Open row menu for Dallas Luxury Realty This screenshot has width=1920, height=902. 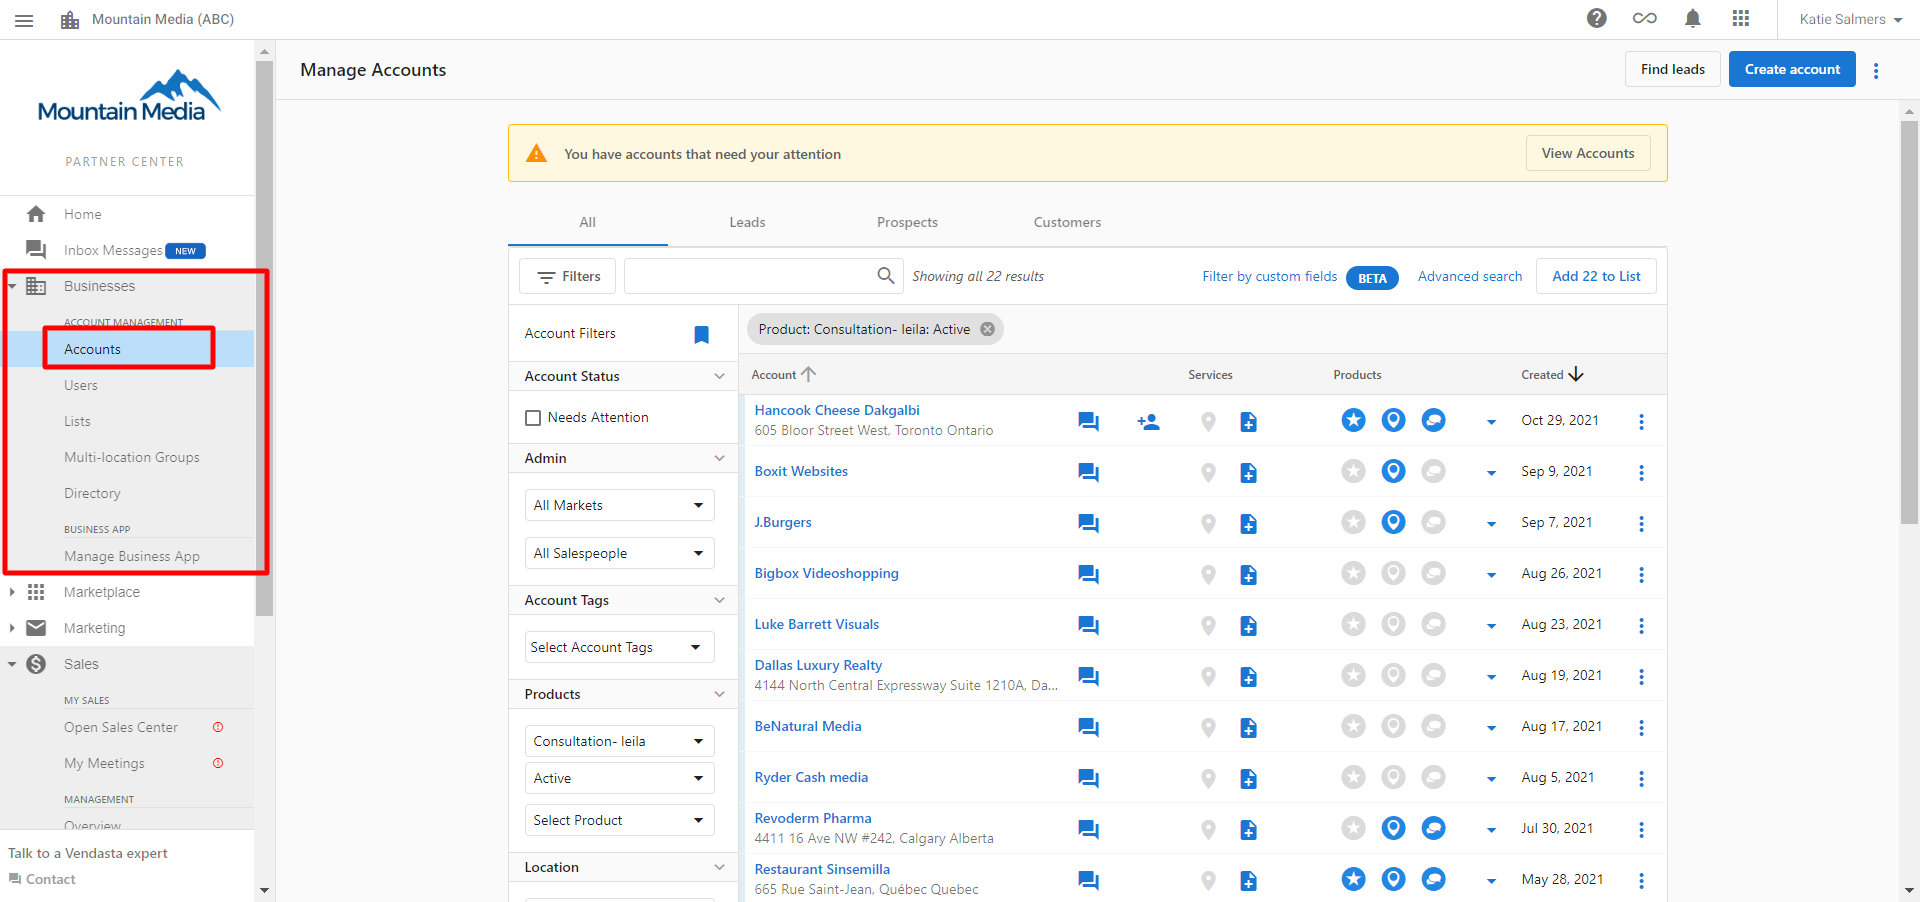coord(1641,677)
